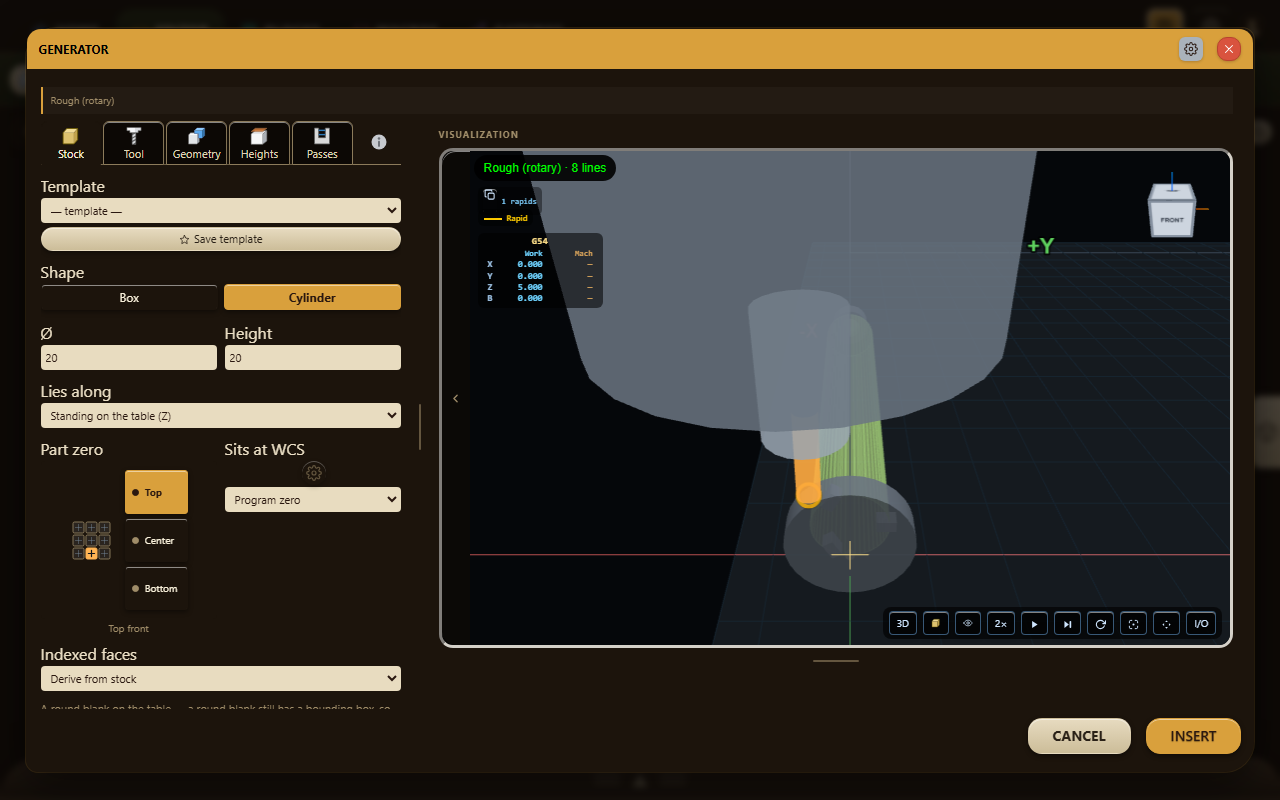
Task: Click the layers icon above '1 rapids'
Action: click(x=490, y=195)
